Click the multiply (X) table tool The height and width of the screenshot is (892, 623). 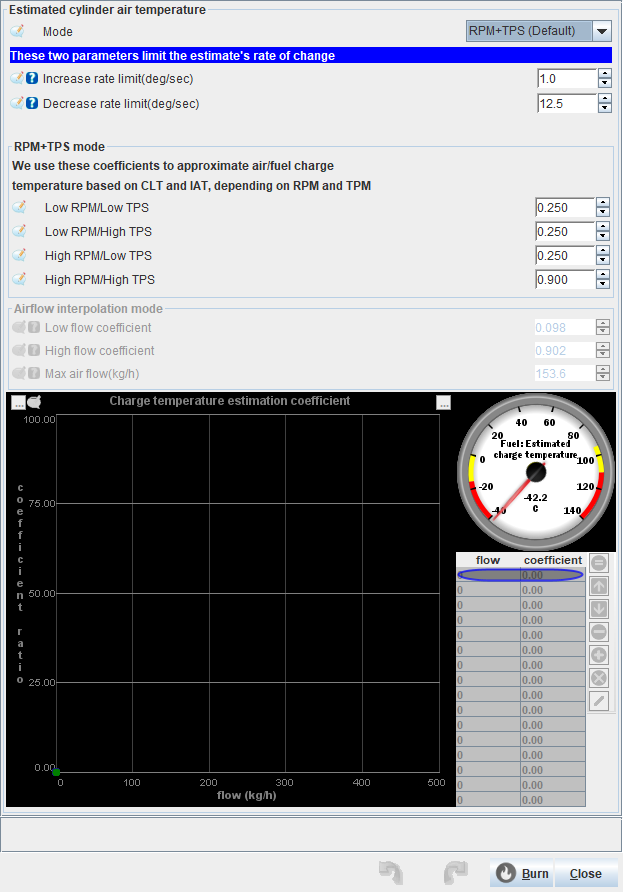click(x=599, y=678)
